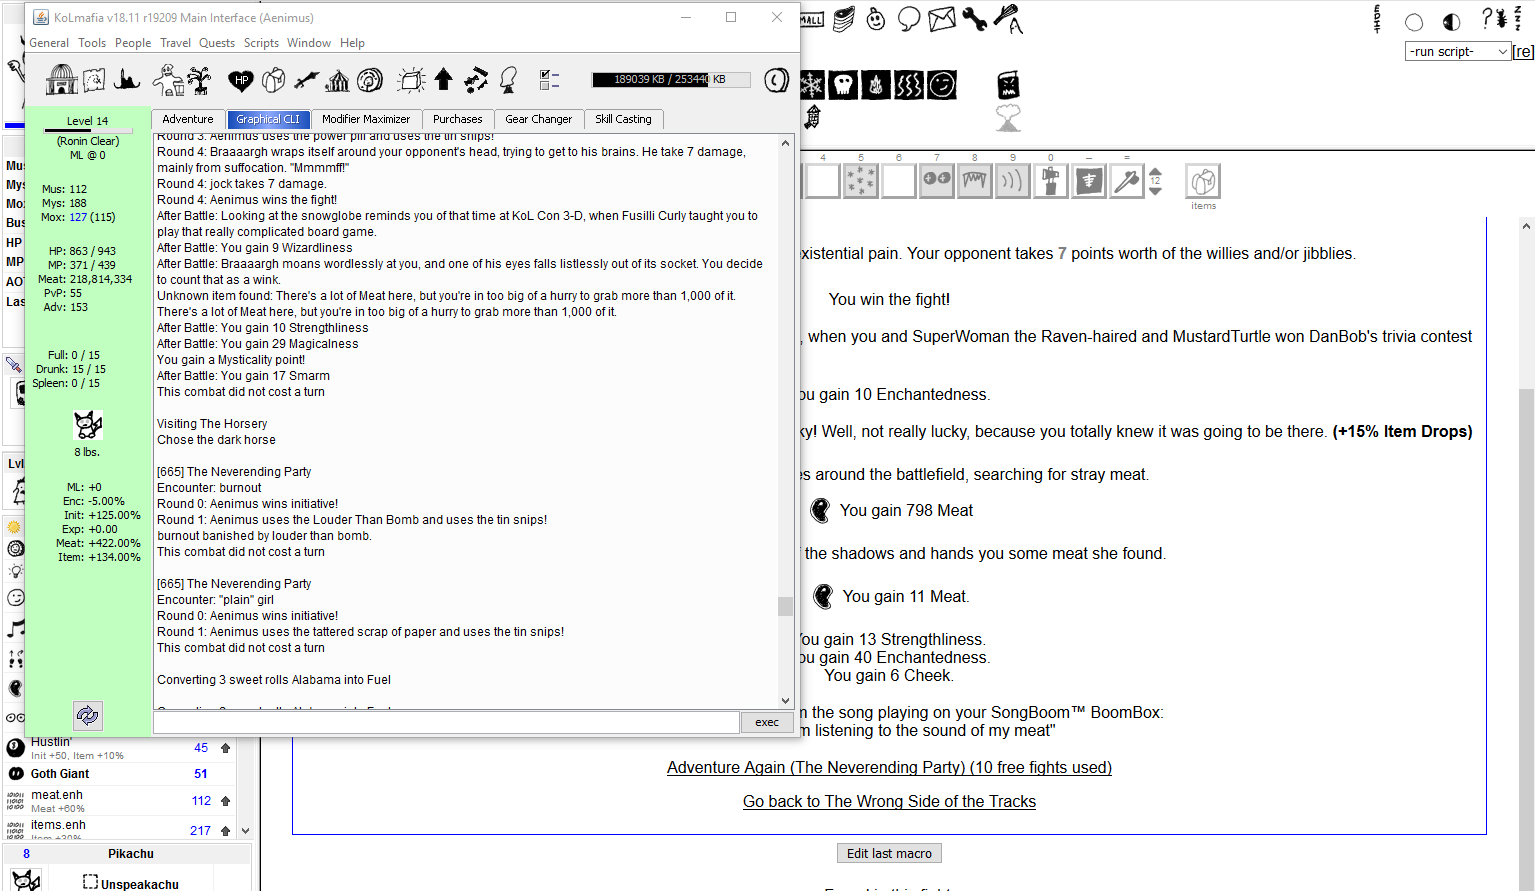
Task: Click the refresh arrows button in green sidebar
Action: point(88,715)
